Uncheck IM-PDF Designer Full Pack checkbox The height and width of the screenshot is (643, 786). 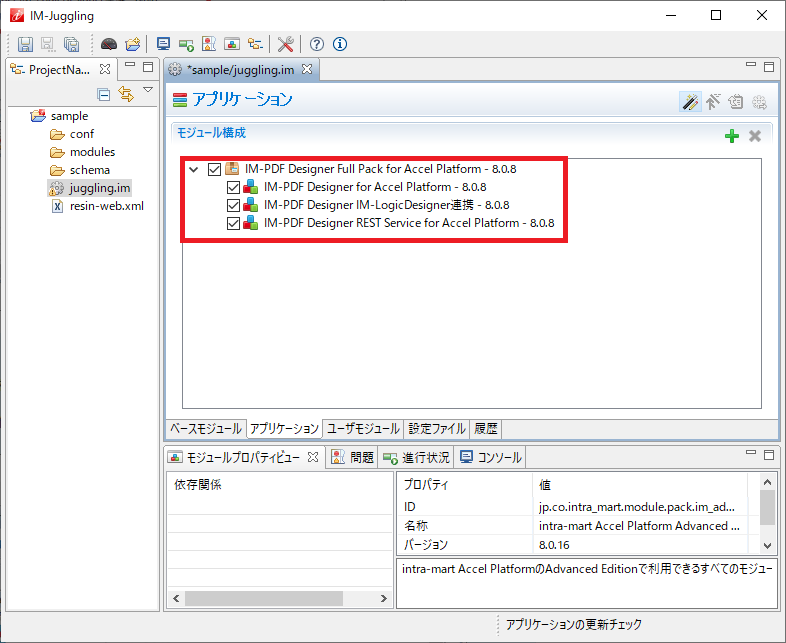click(x=215, y=169)
